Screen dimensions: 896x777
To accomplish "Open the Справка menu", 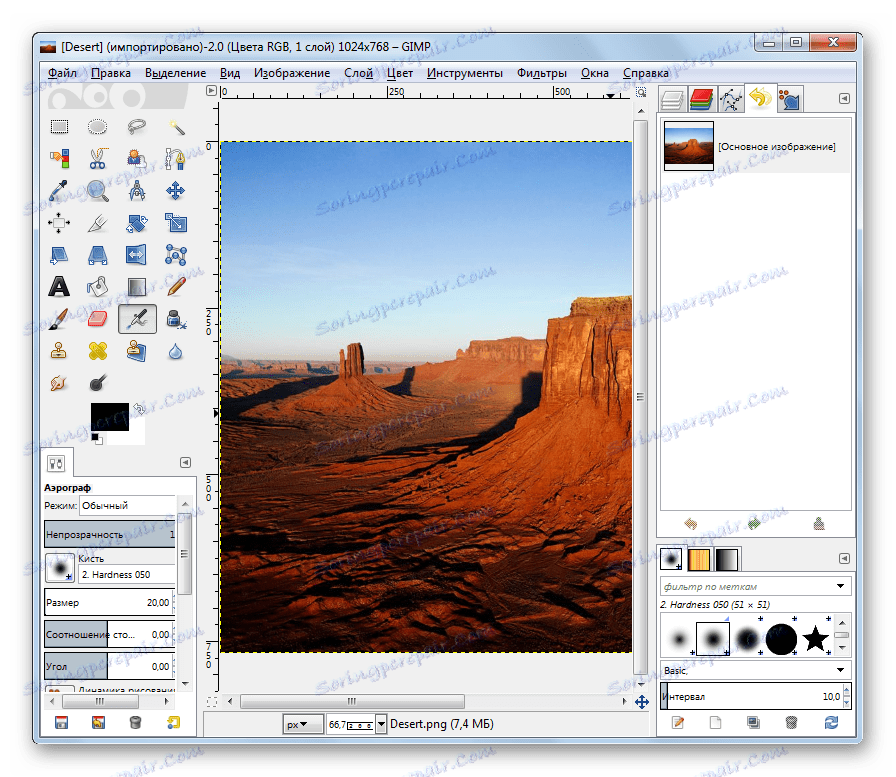I will click(x=646, y=73).
